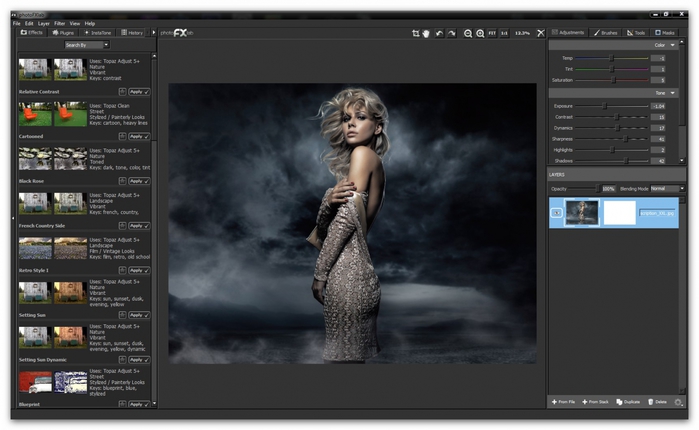Toggle visibility eye of the layer

pos(556,213)
